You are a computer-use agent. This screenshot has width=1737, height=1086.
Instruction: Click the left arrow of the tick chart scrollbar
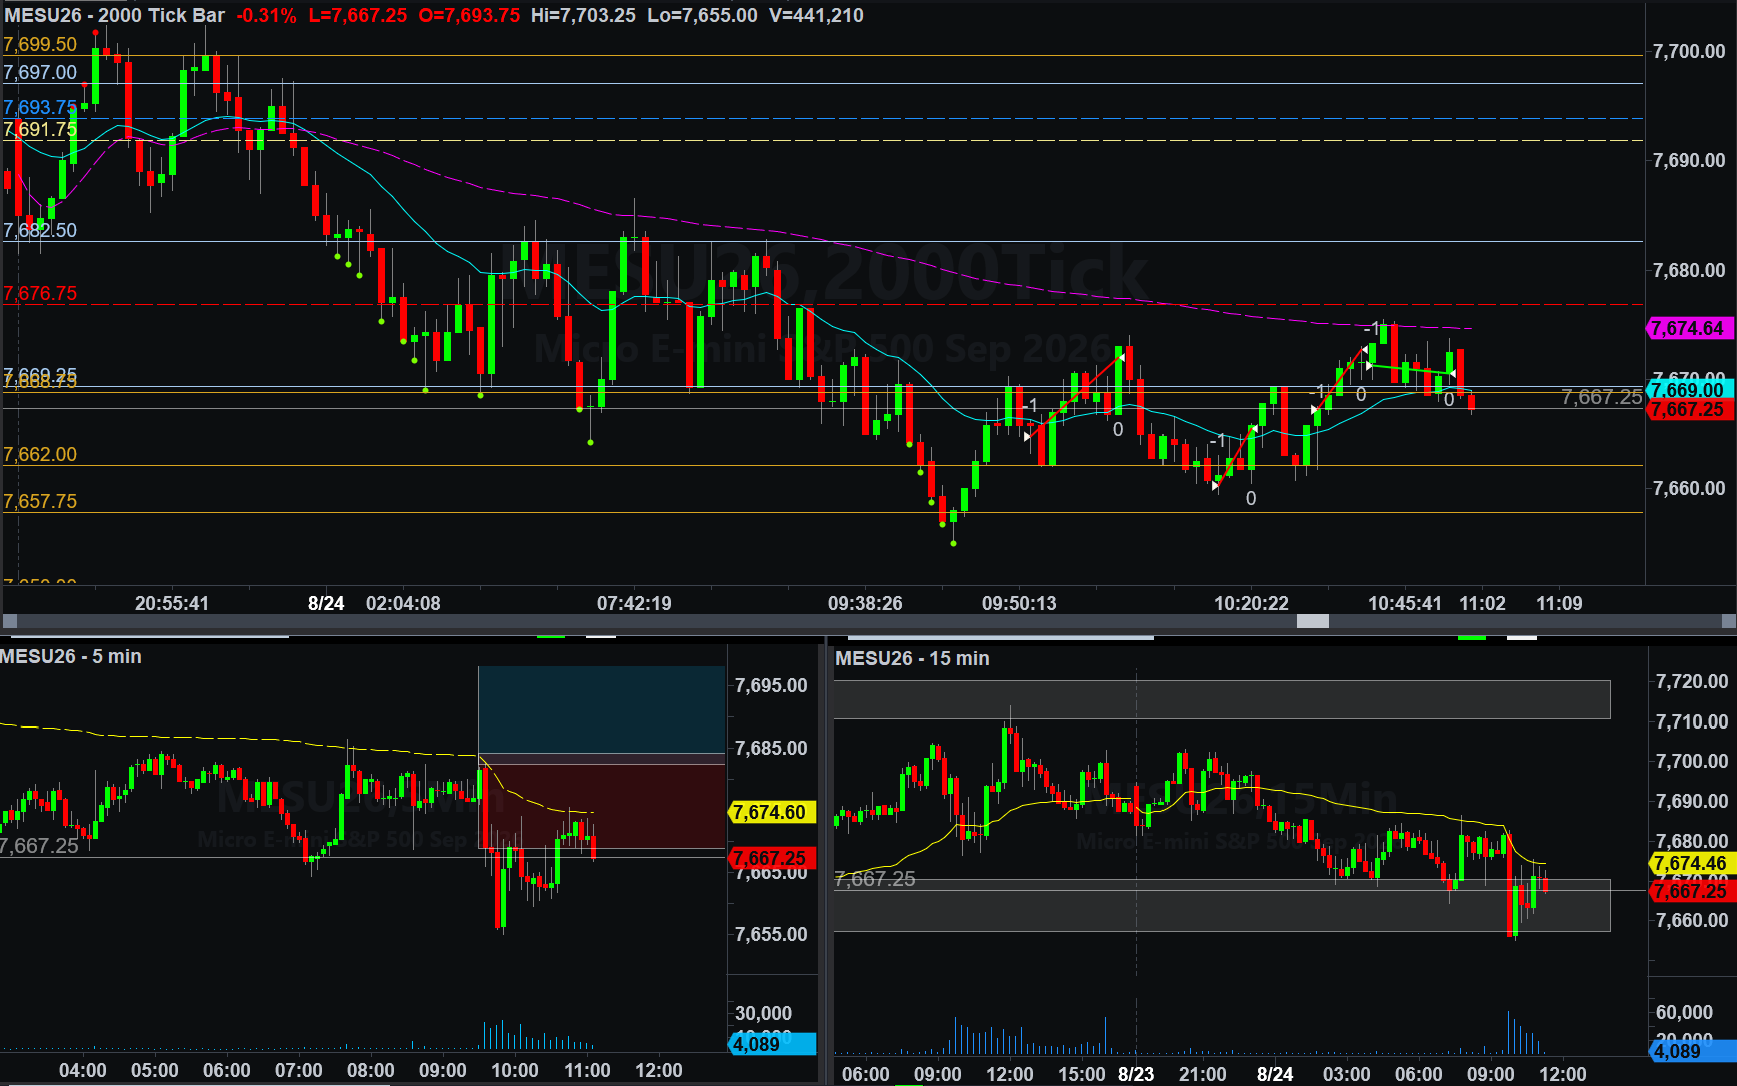point(10,621)
